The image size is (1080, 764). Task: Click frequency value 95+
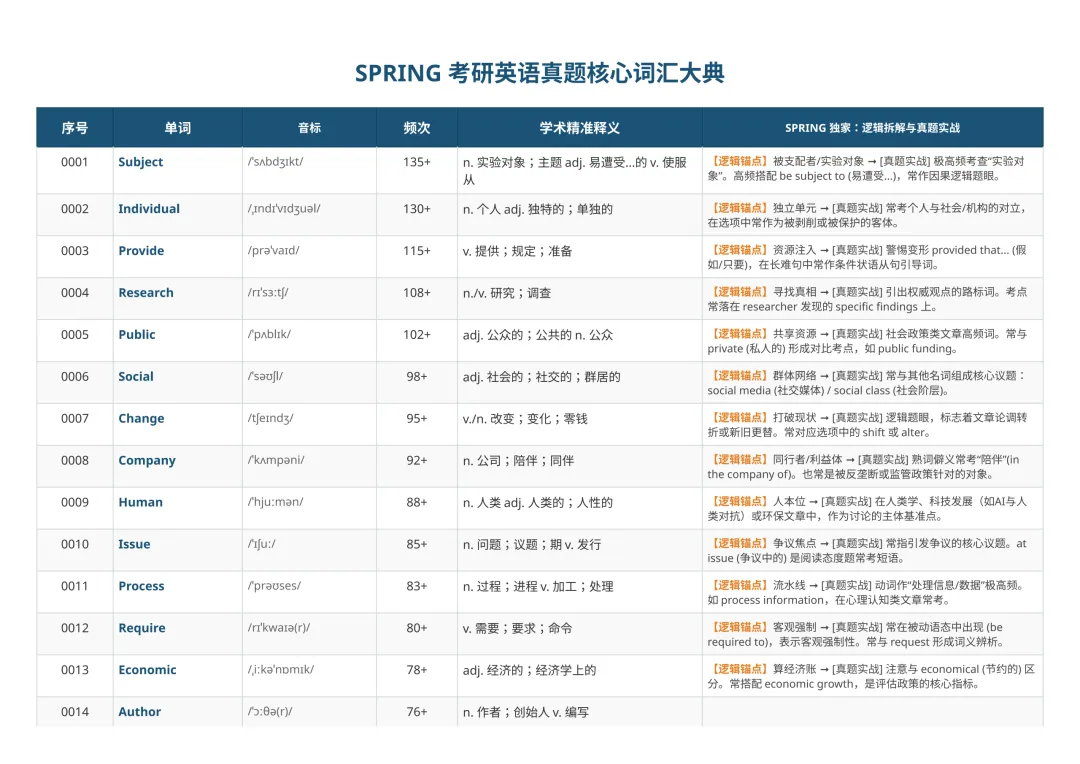[x=417, y=419]
